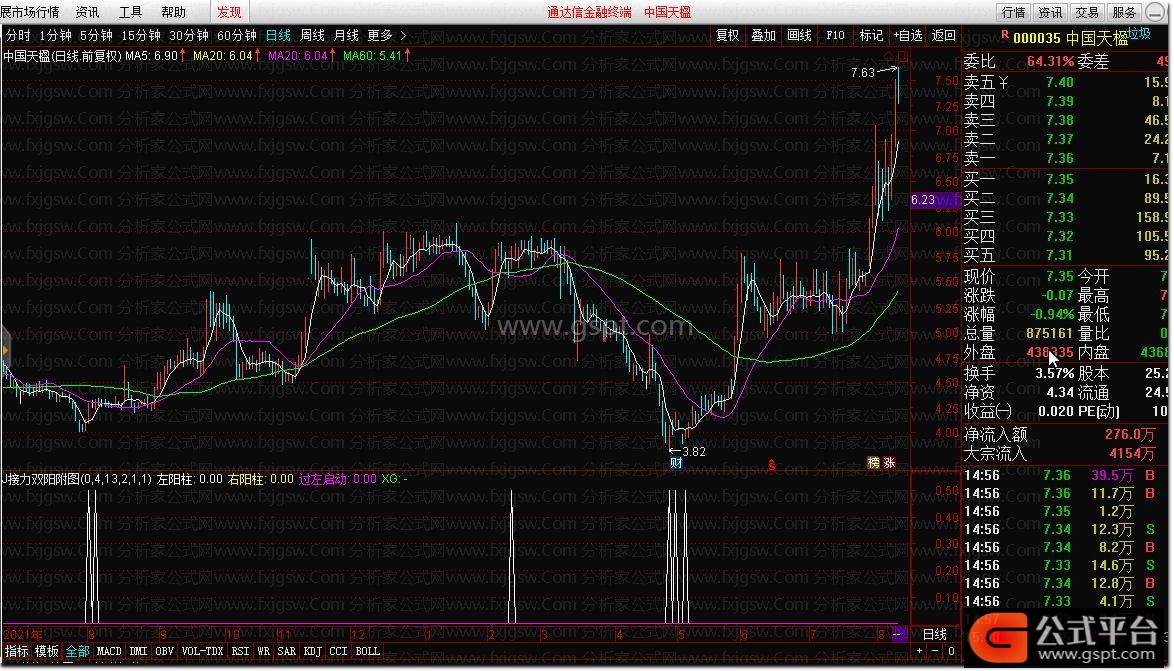The image size is (1174, 671).
Task: Click the 3.82 low price label
Action: (694, 452)
